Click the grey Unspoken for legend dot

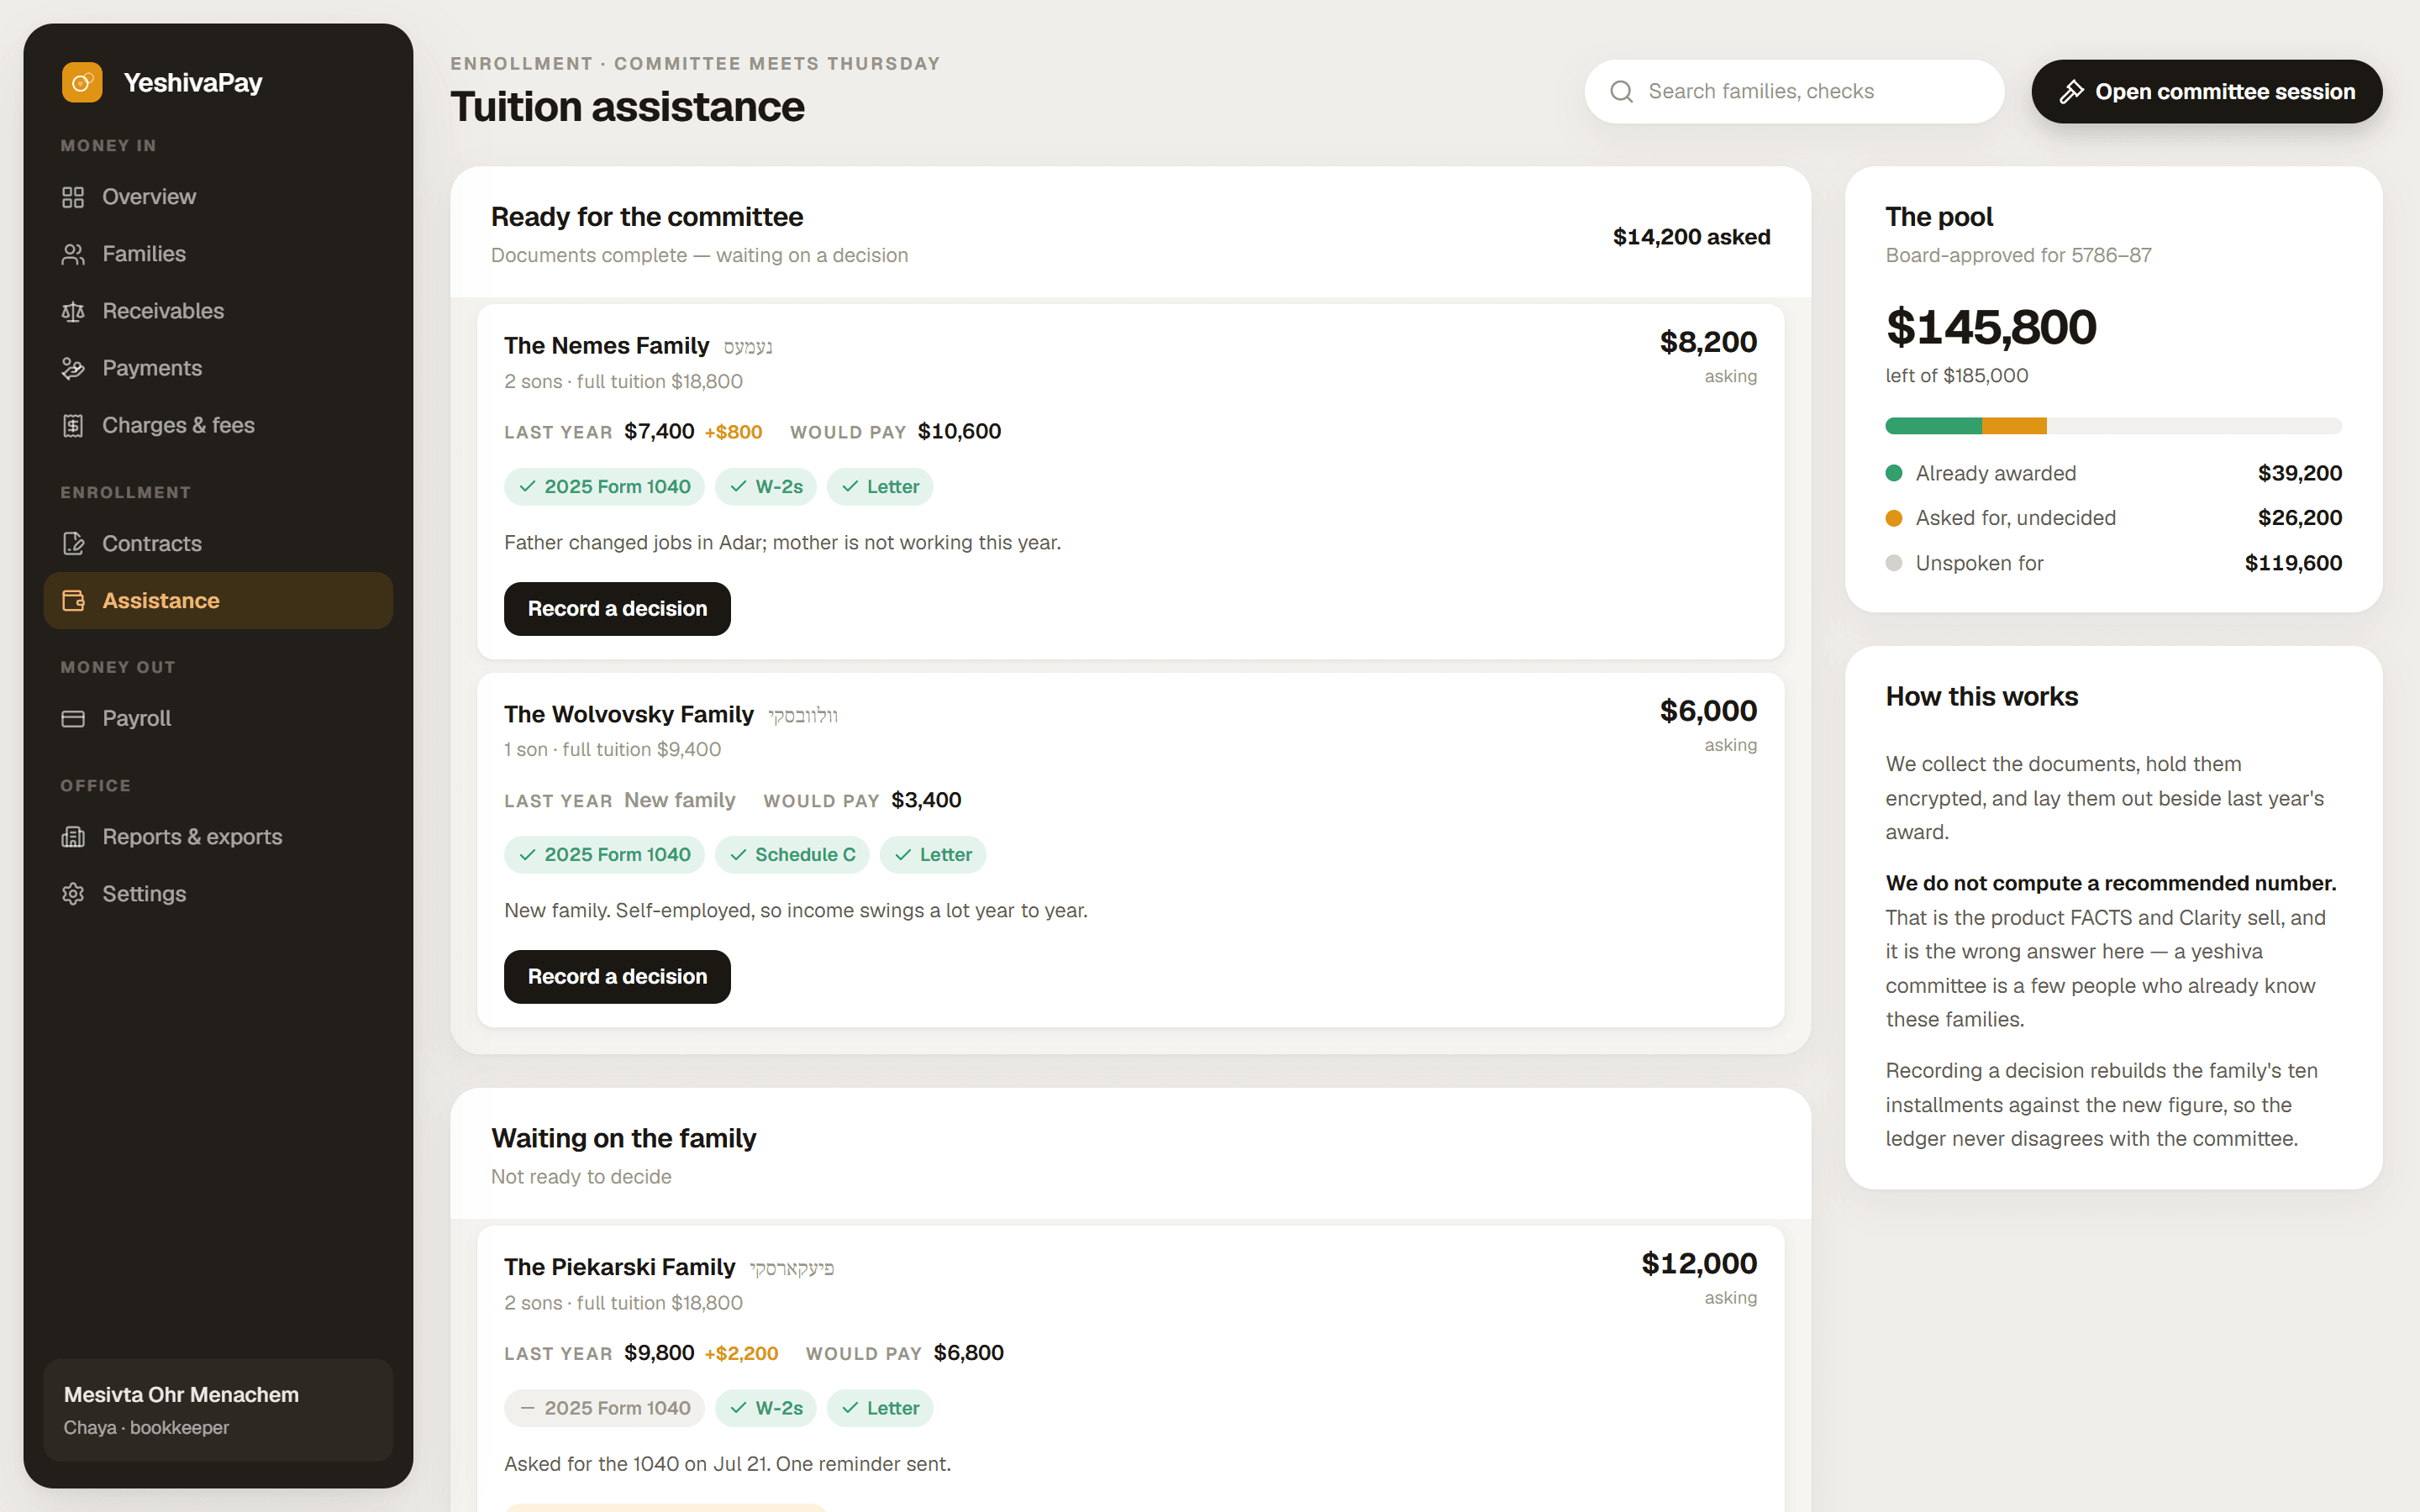[1894, 563]
